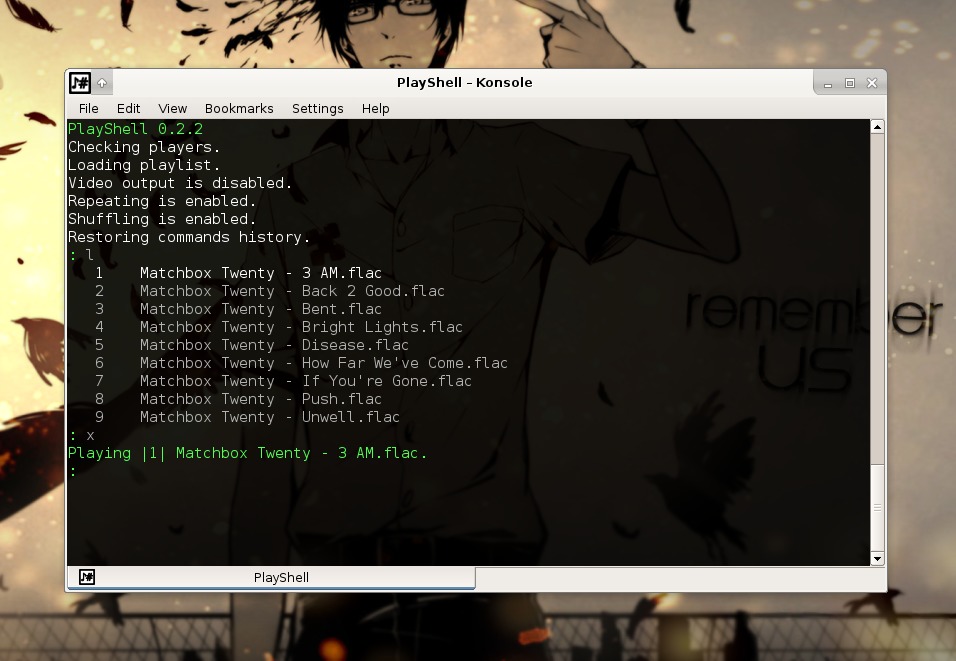Open the Edit menu
This screenshot has width=956, height=661.
pos(128,108)
